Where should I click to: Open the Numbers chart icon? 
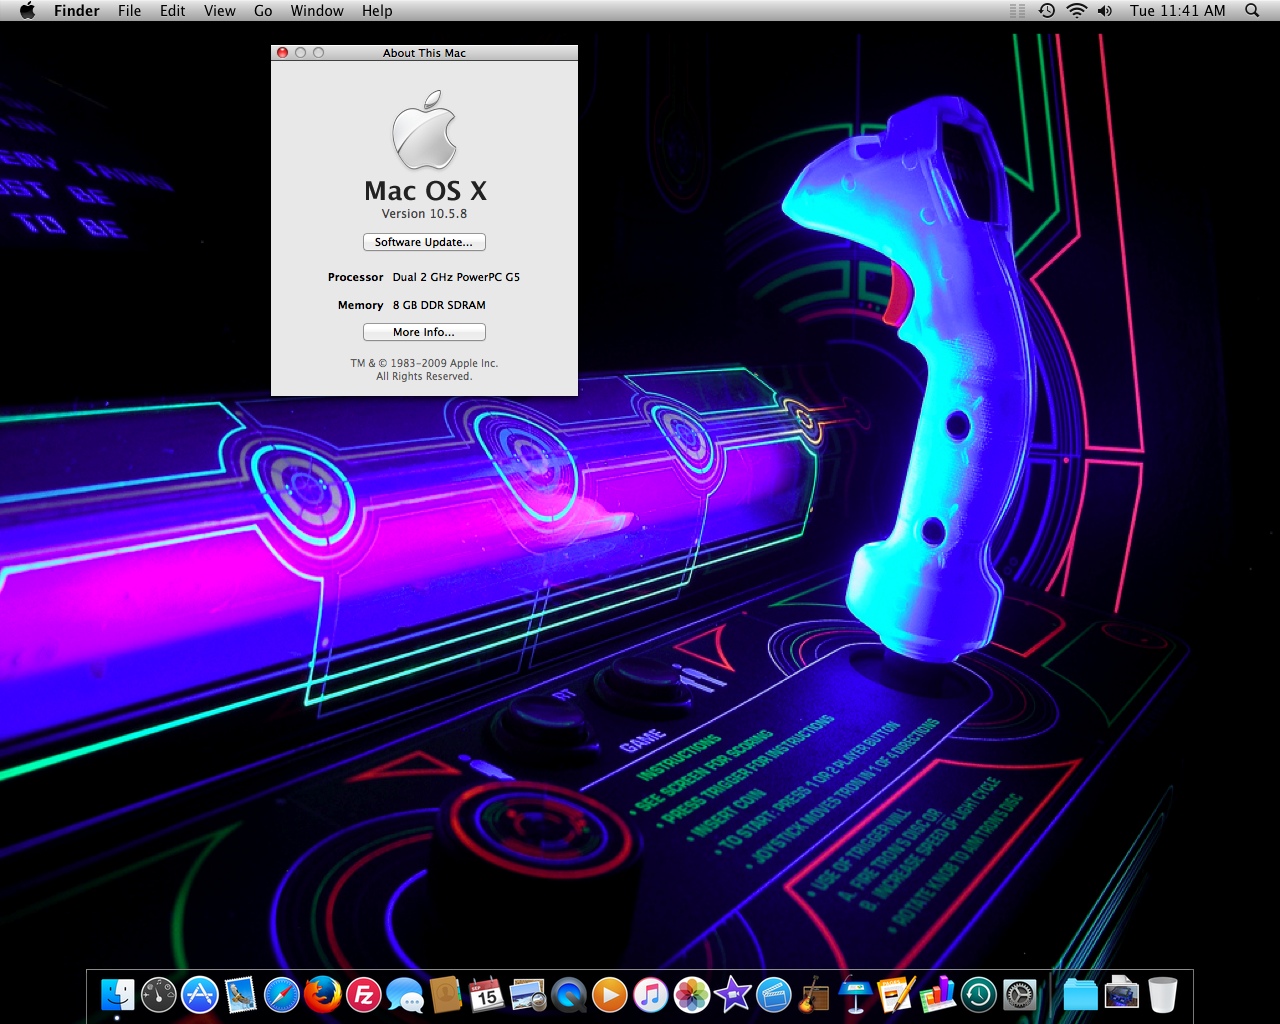pos(937,995)
